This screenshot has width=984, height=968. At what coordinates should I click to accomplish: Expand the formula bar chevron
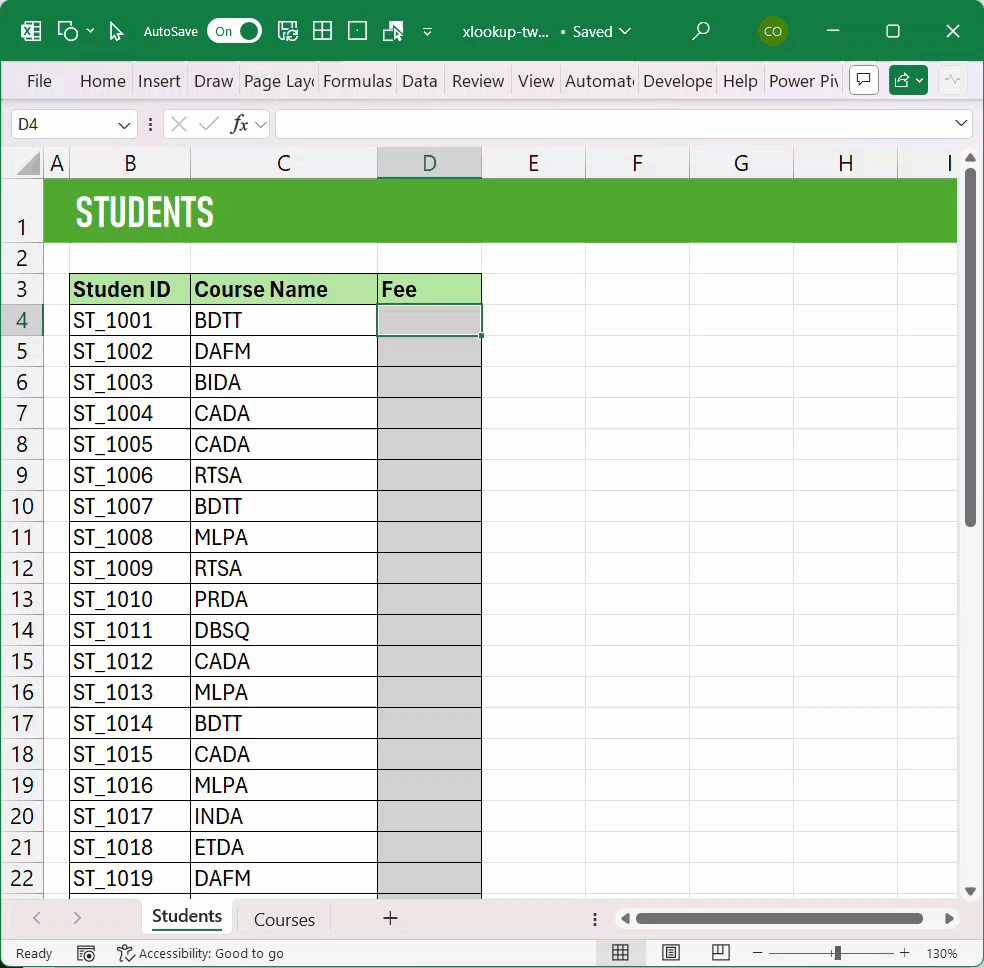[x=961, y=124]
